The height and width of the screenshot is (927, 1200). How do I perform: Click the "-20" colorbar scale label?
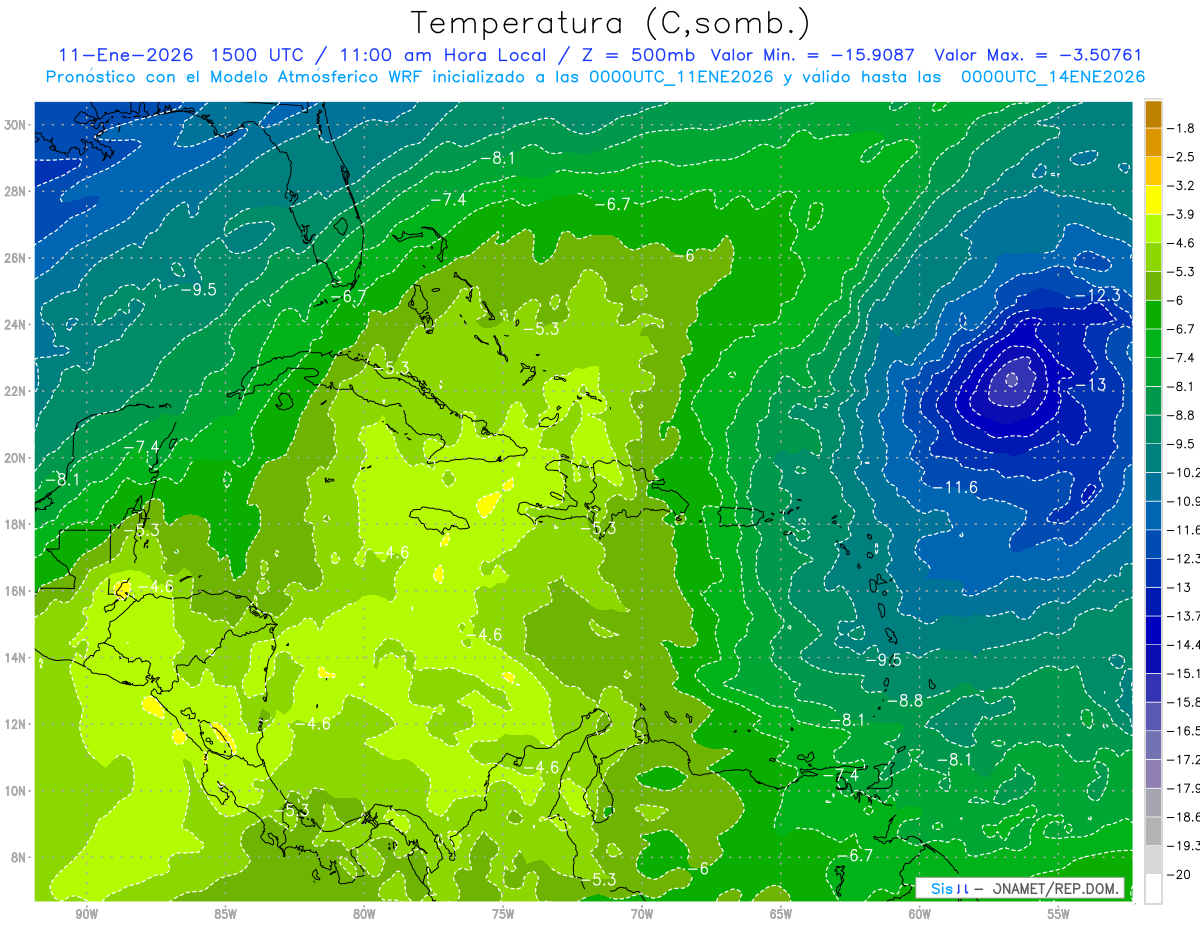coord(1180,875)
